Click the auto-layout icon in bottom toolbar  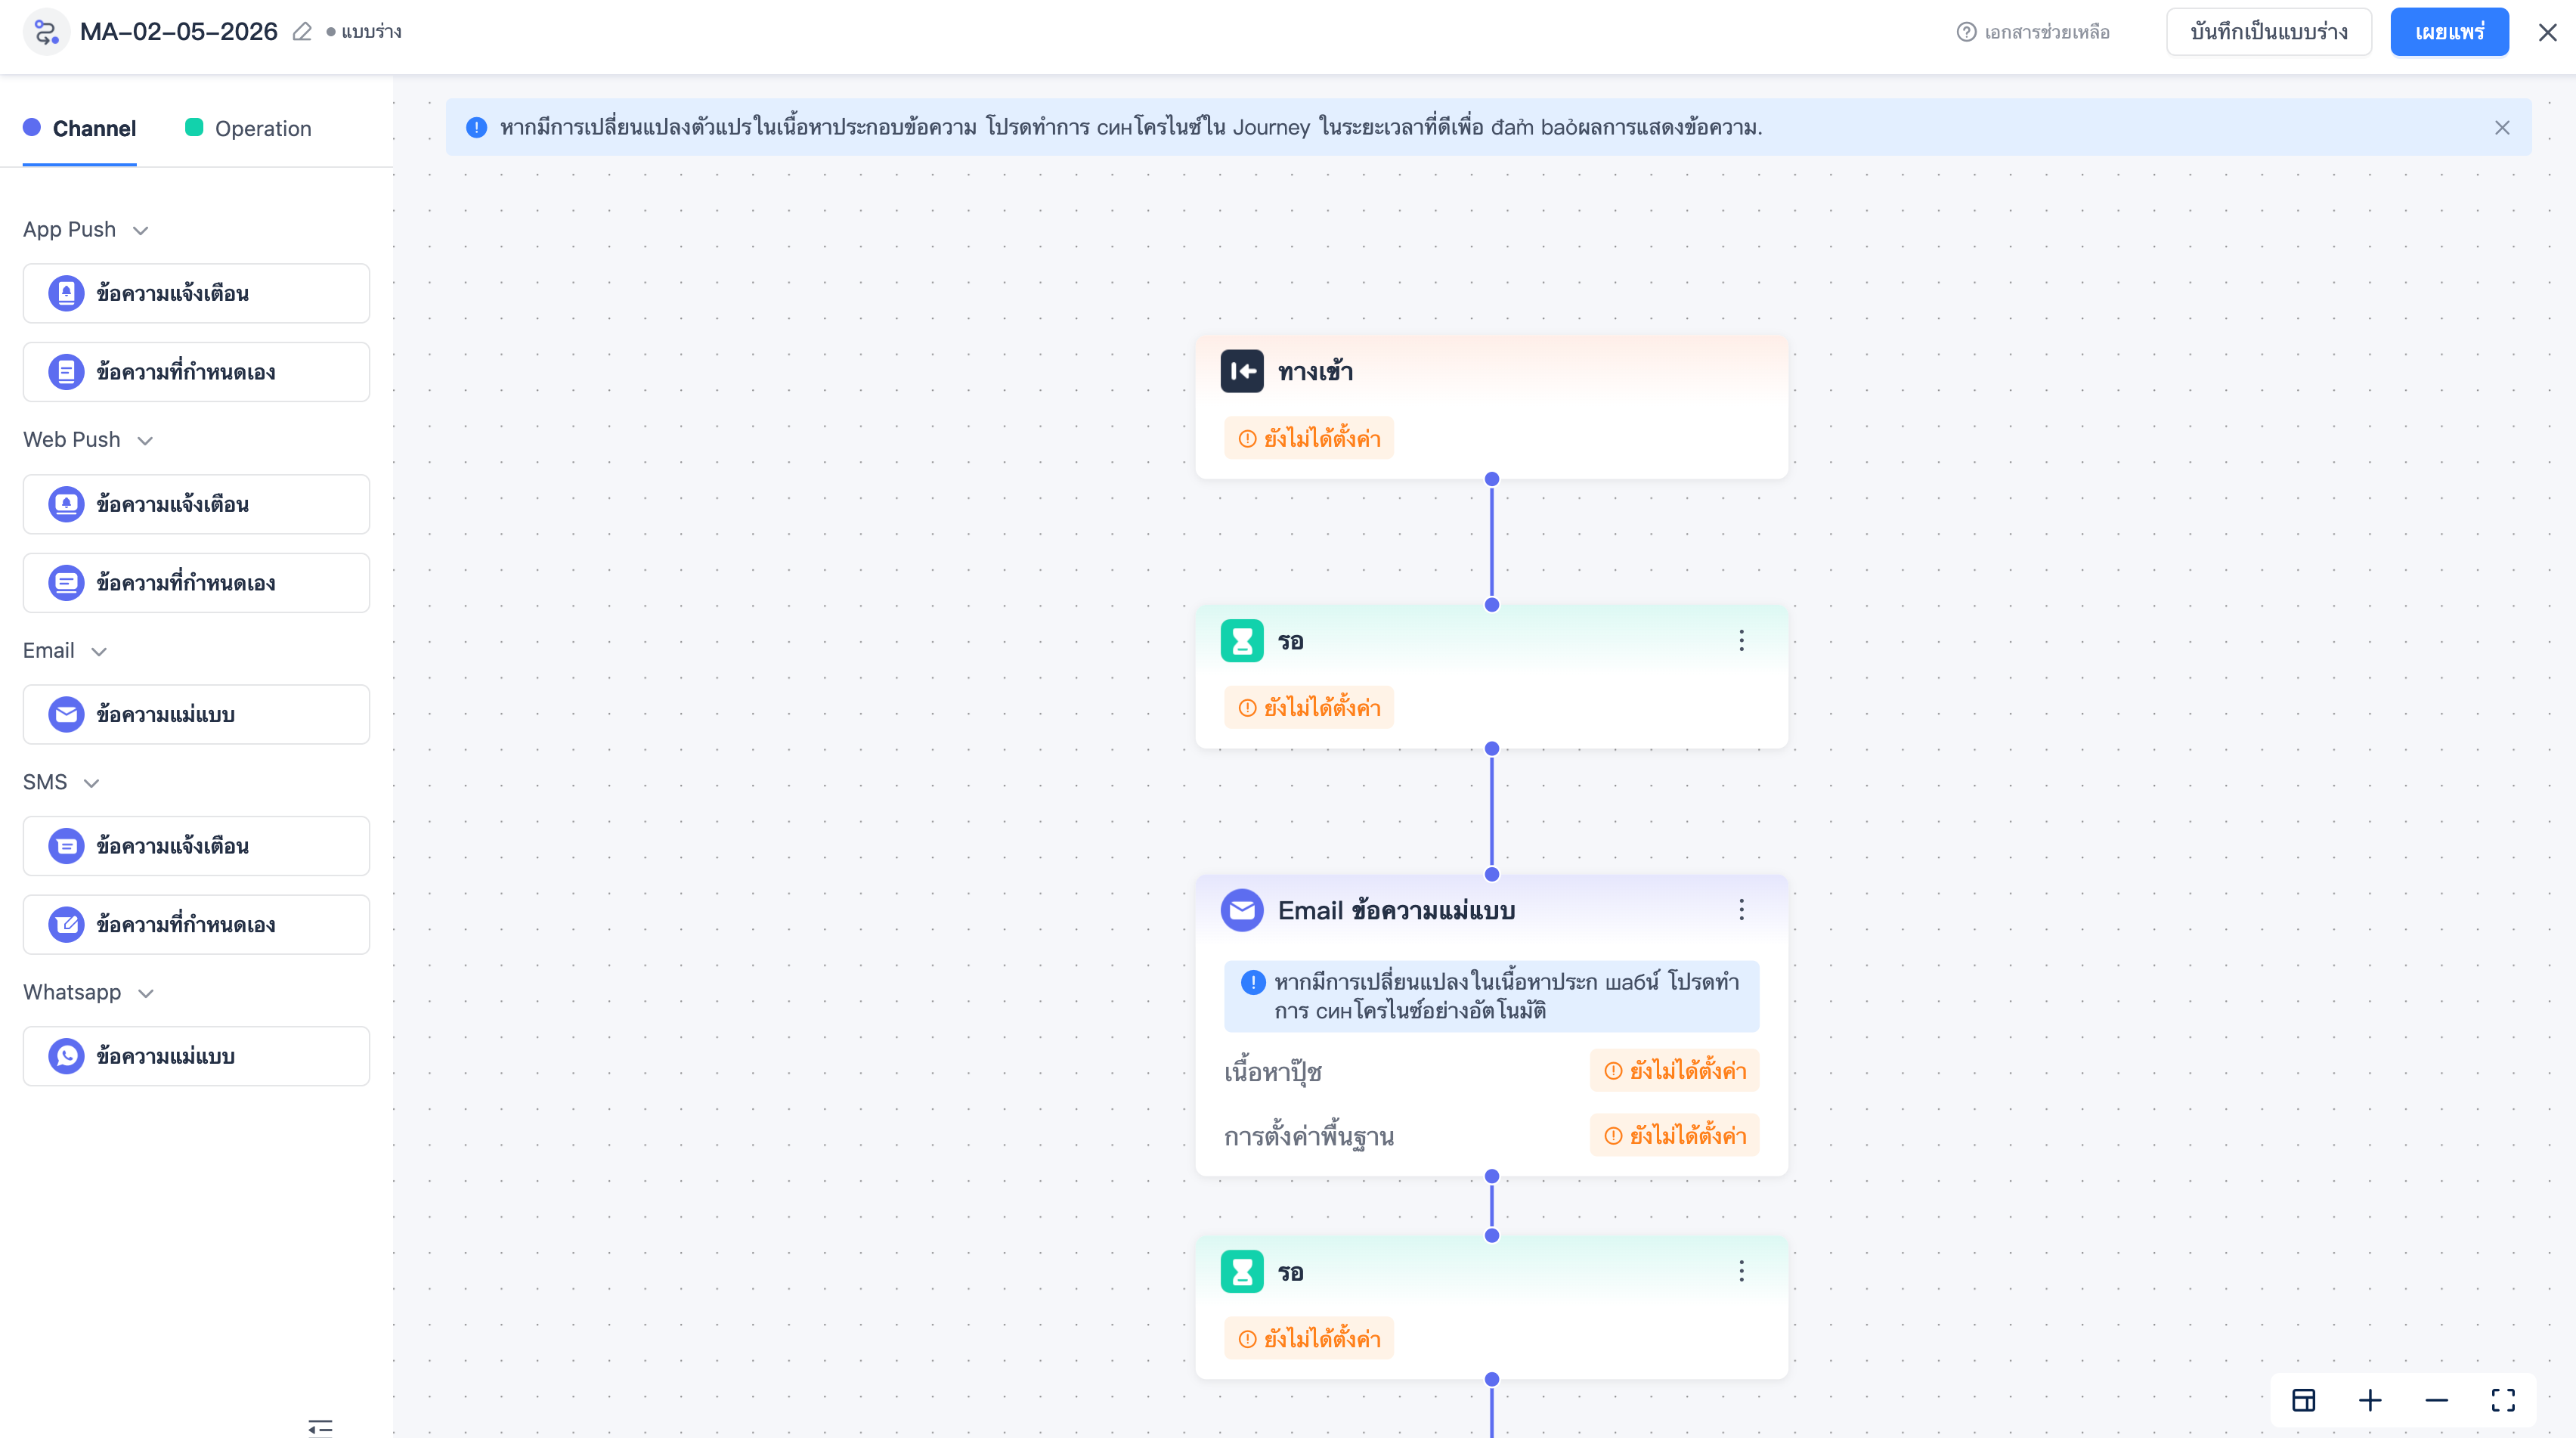point(2303,1400)
